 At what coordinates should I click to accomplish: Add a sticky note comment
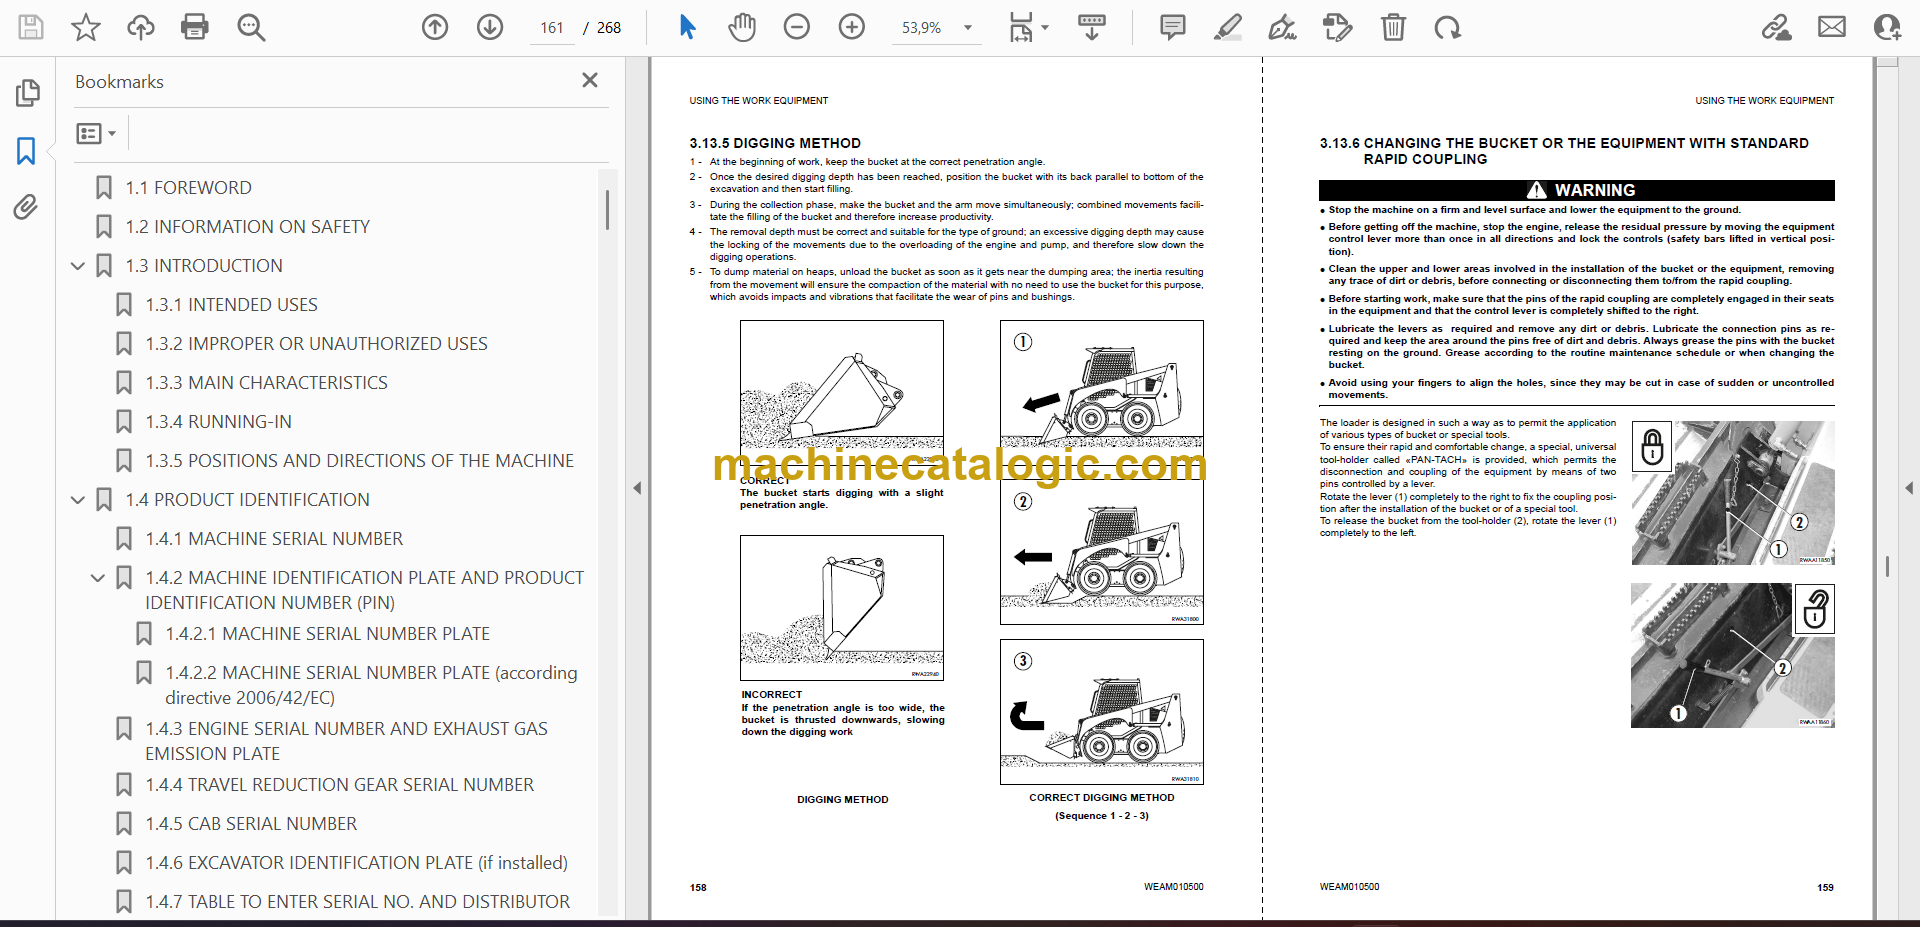[1173, 27]
